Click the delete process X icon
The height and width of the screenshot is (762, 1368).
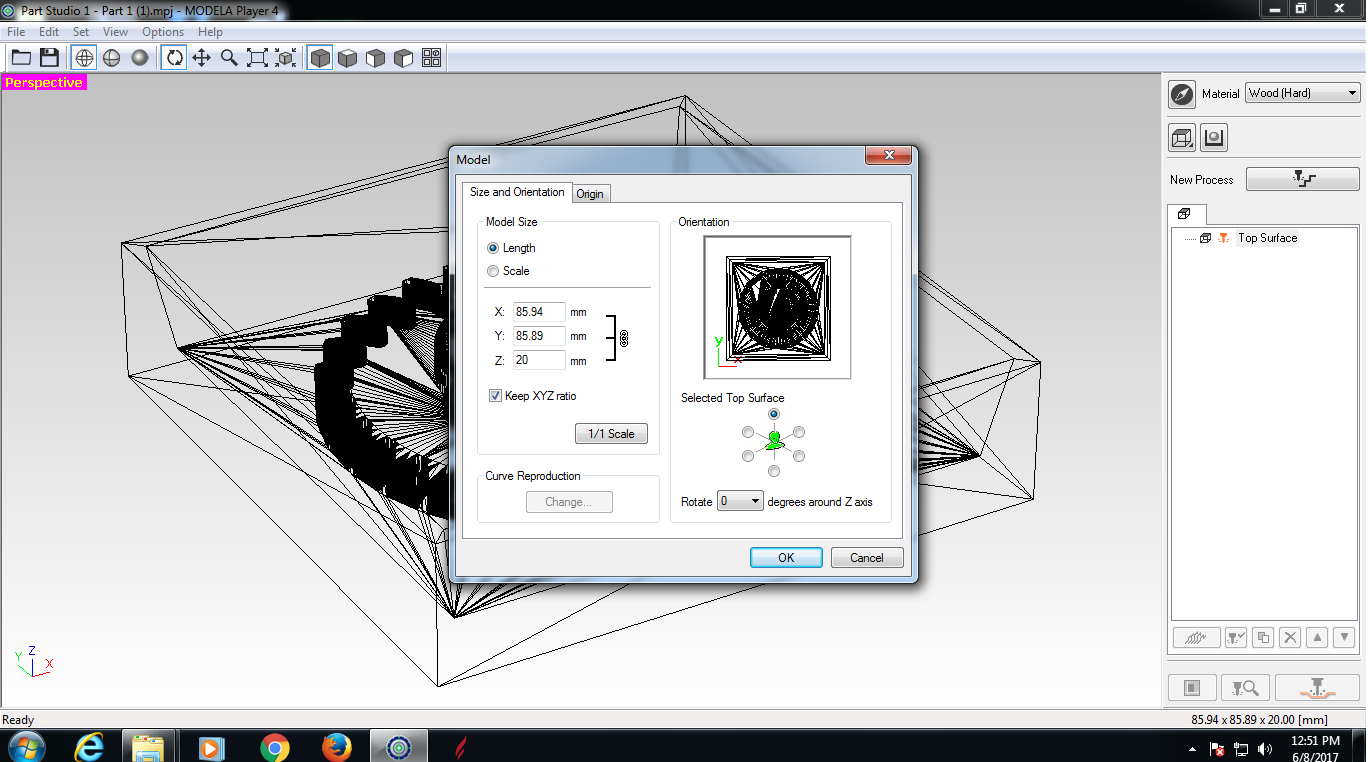click(1290, 637)
